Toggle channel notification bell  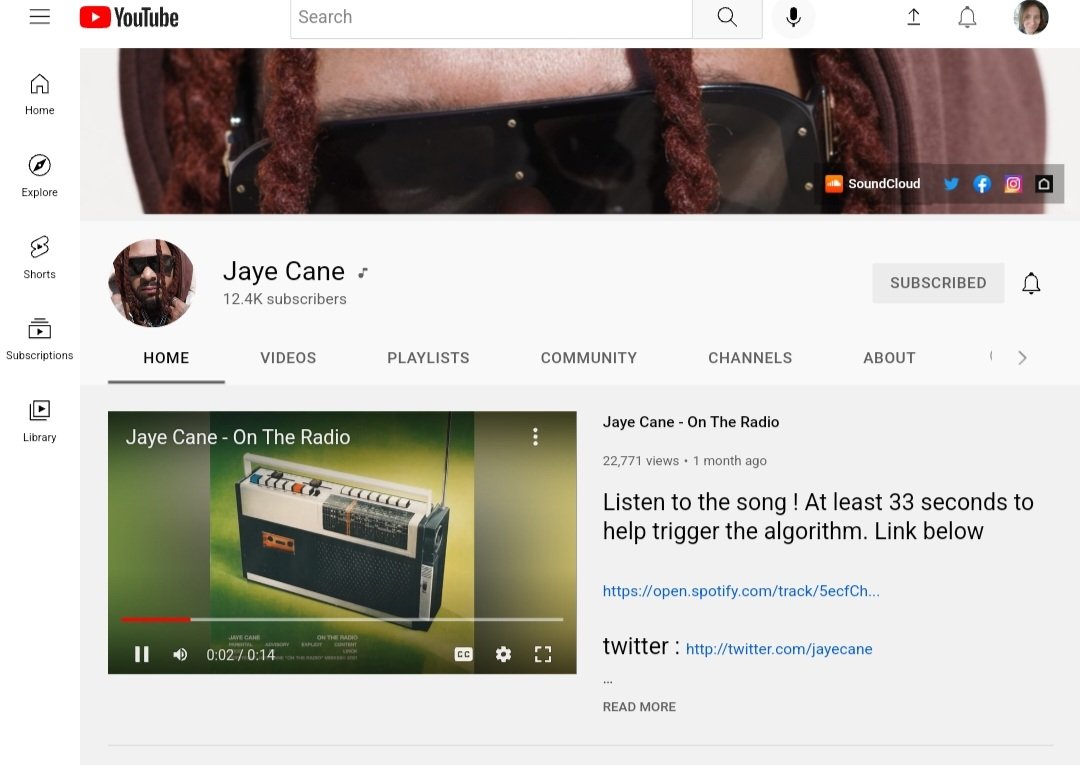pyautogui.click(x=1030, y=283)
